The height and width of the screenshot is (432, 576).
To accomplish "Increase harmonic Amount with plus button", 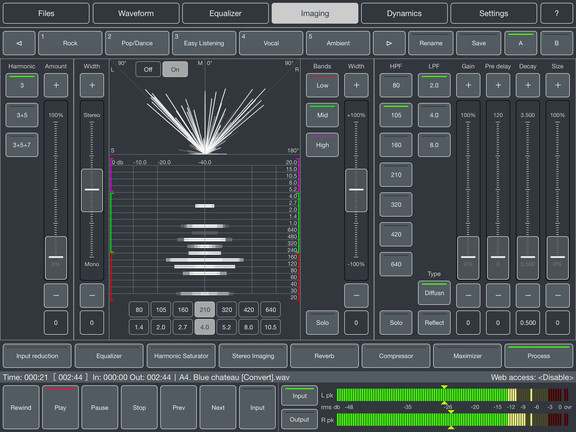I will 56,85.
